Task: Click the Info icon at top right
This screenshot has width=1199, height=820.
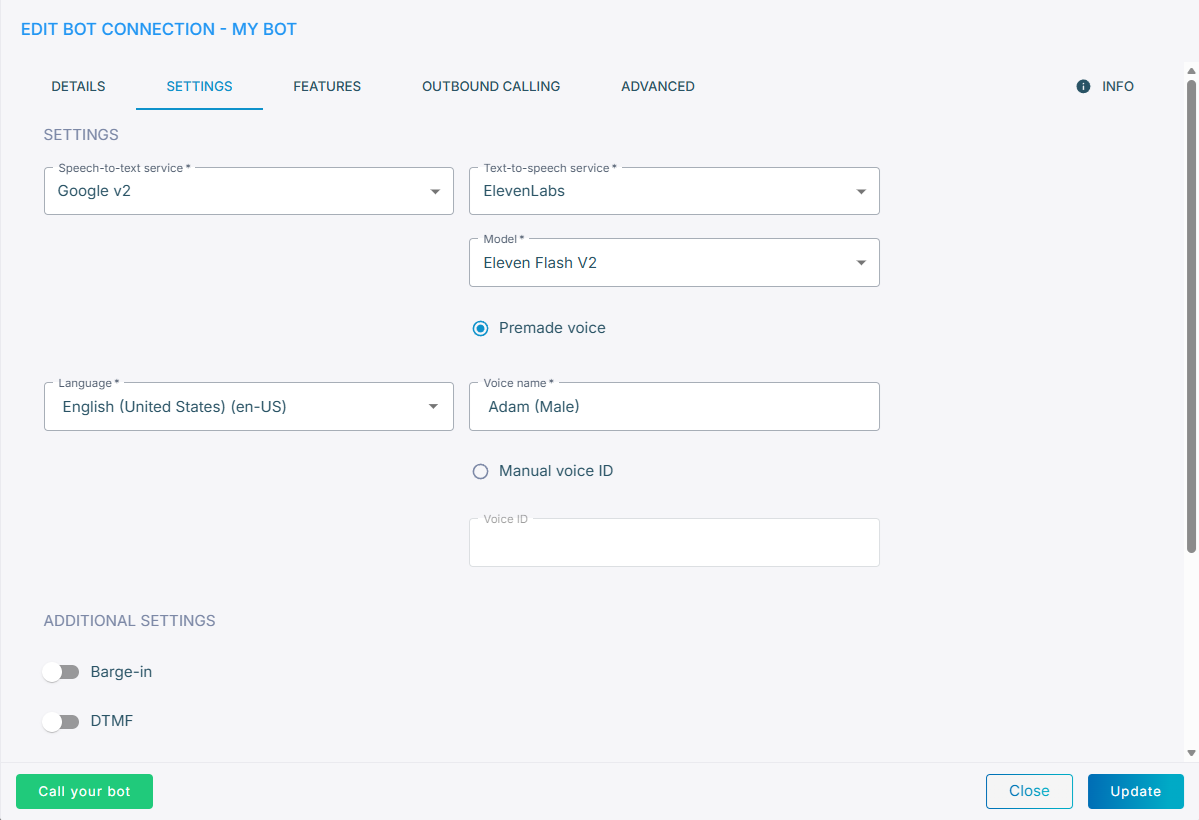Action: coord(1082,87)
